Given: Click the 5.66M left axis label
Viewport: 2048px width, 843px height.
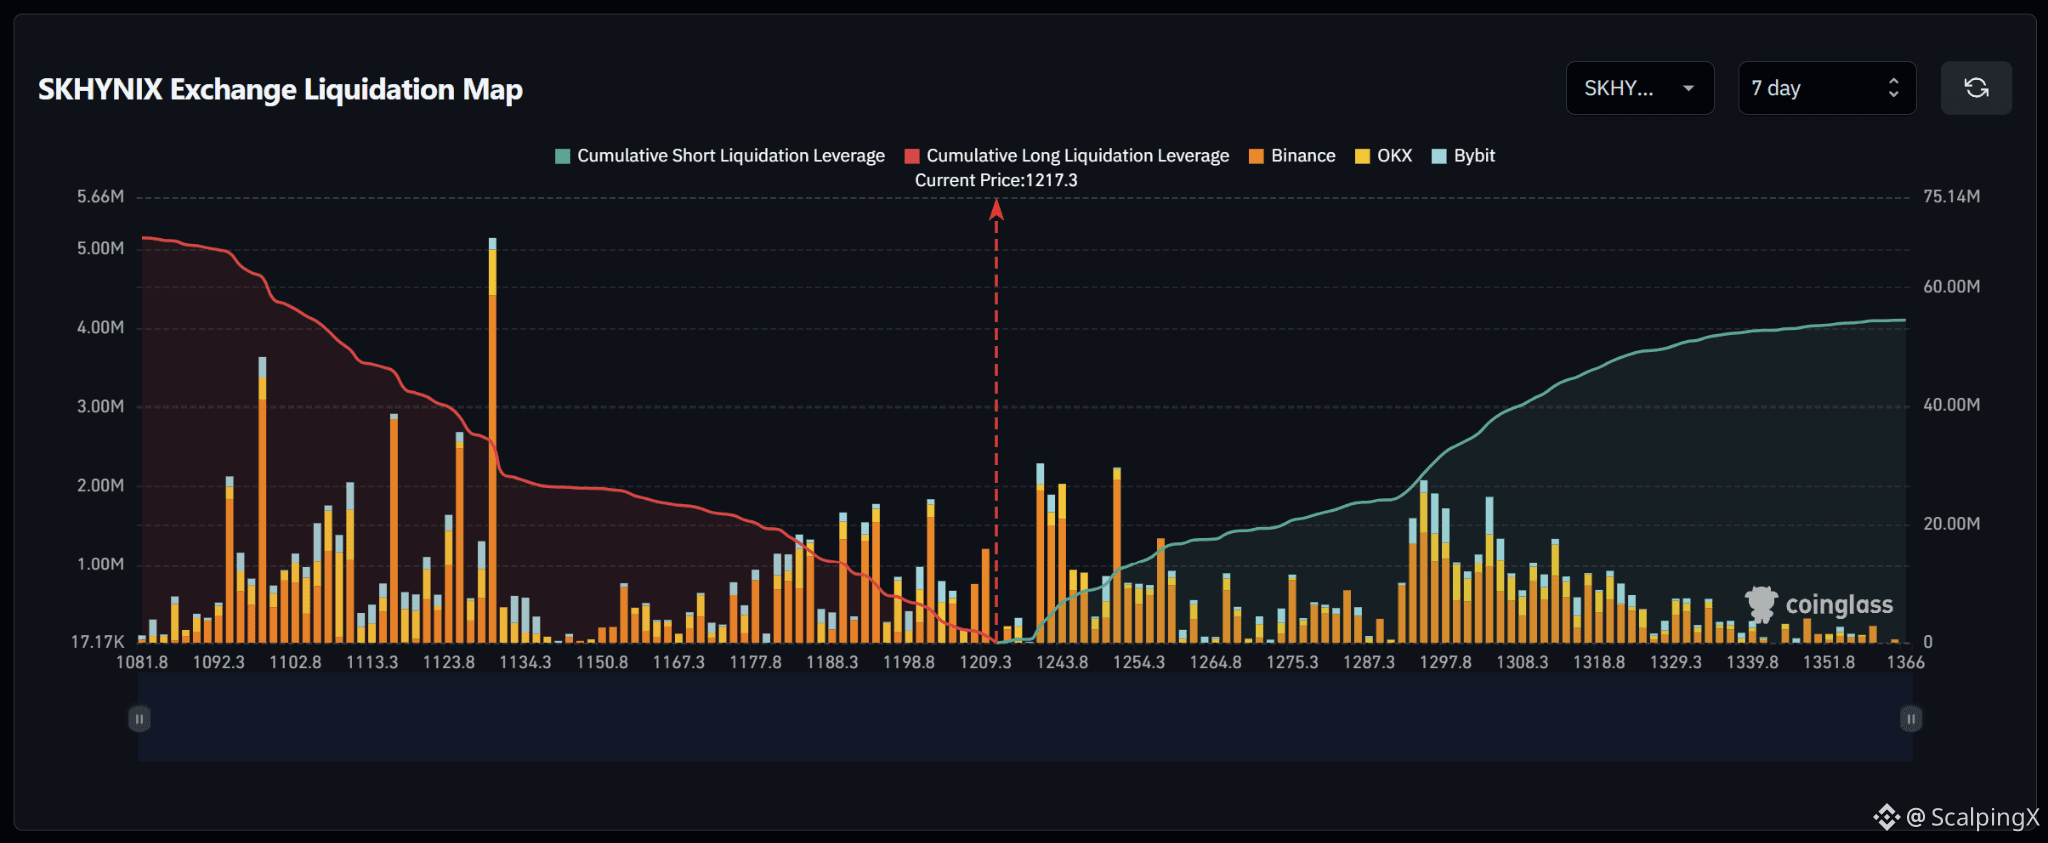Looking at the screenshot, I should pyautogui.click(x=101, y=197).
